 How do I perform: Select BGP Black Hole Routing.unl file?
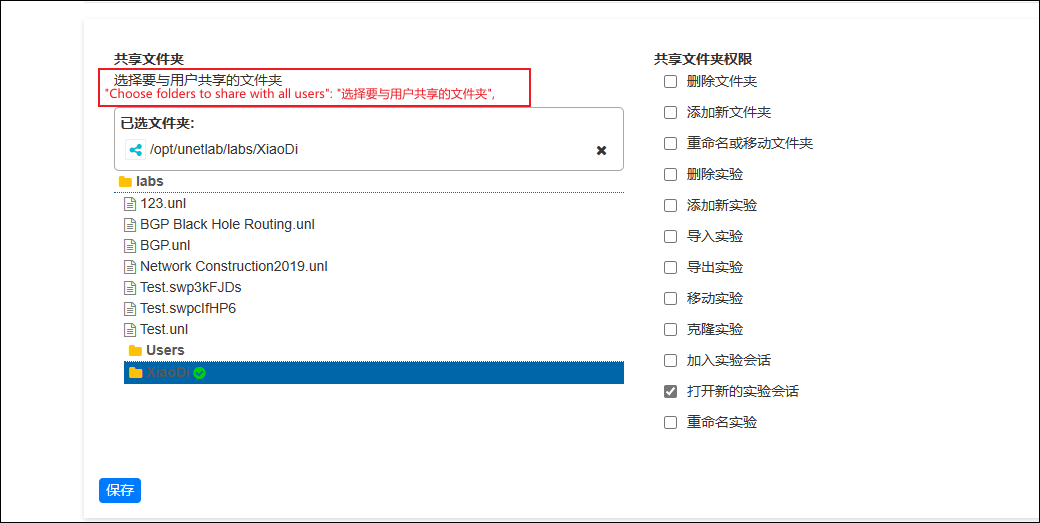click(228, 224)
